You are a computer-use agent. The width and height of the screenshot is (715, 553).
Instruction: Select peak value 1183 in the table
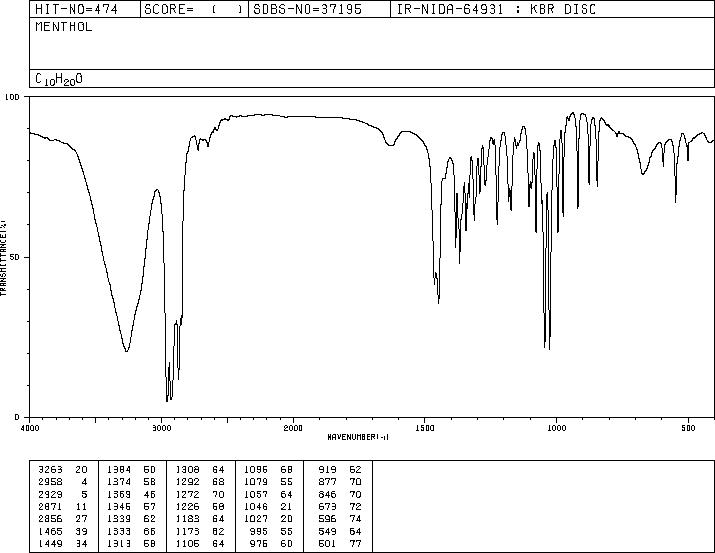[187, 519]
